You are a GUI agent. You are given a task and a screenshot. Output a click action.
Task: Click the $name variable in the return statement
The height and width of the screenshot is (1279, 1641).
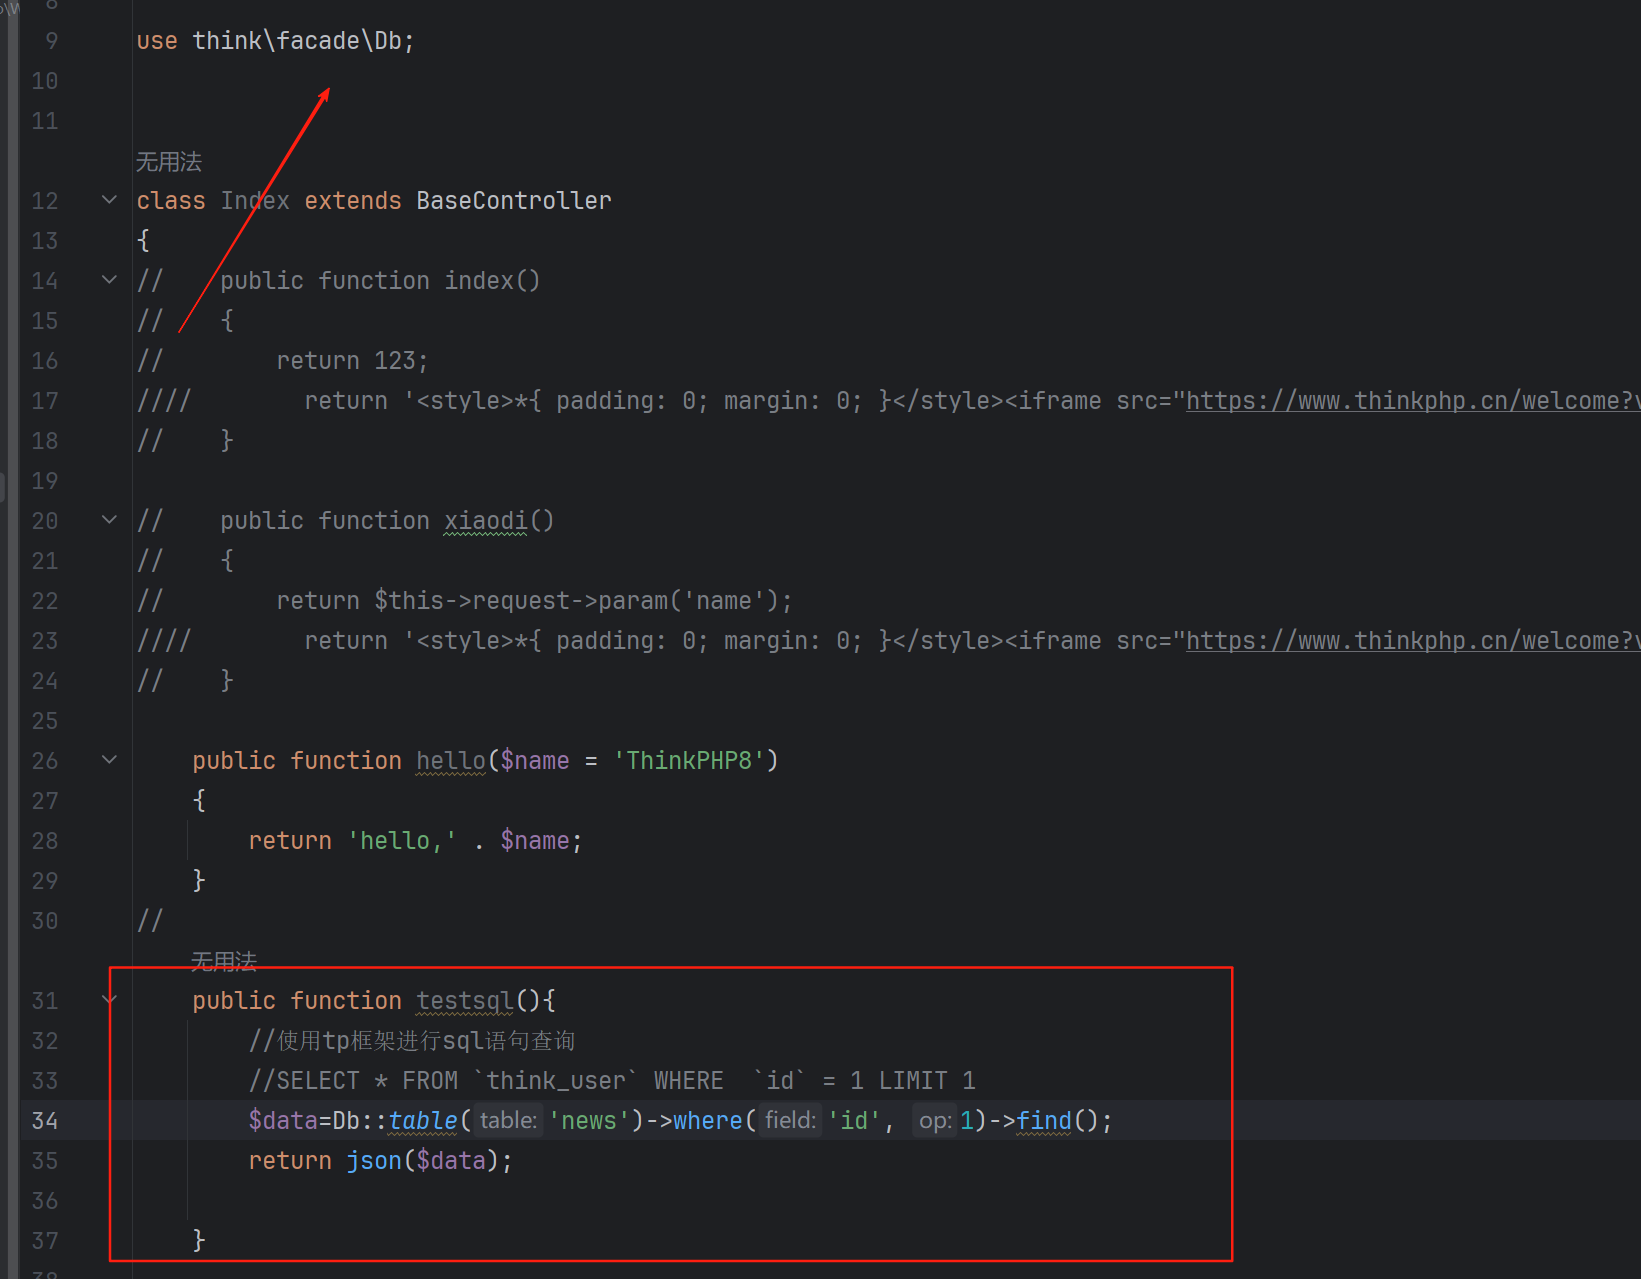pos(535,841)
